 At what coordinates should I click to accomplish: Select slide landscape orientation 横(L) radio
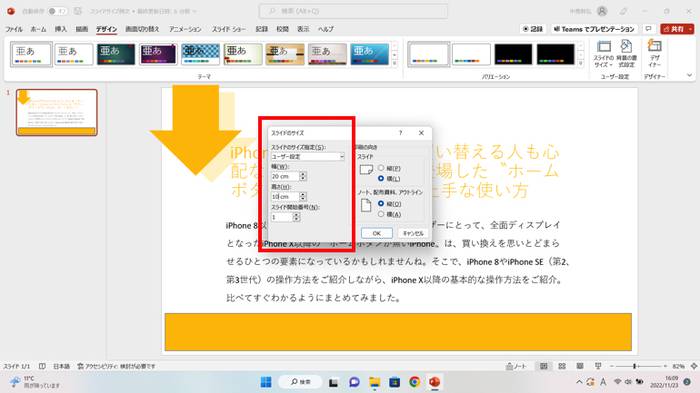click(381, 178)
